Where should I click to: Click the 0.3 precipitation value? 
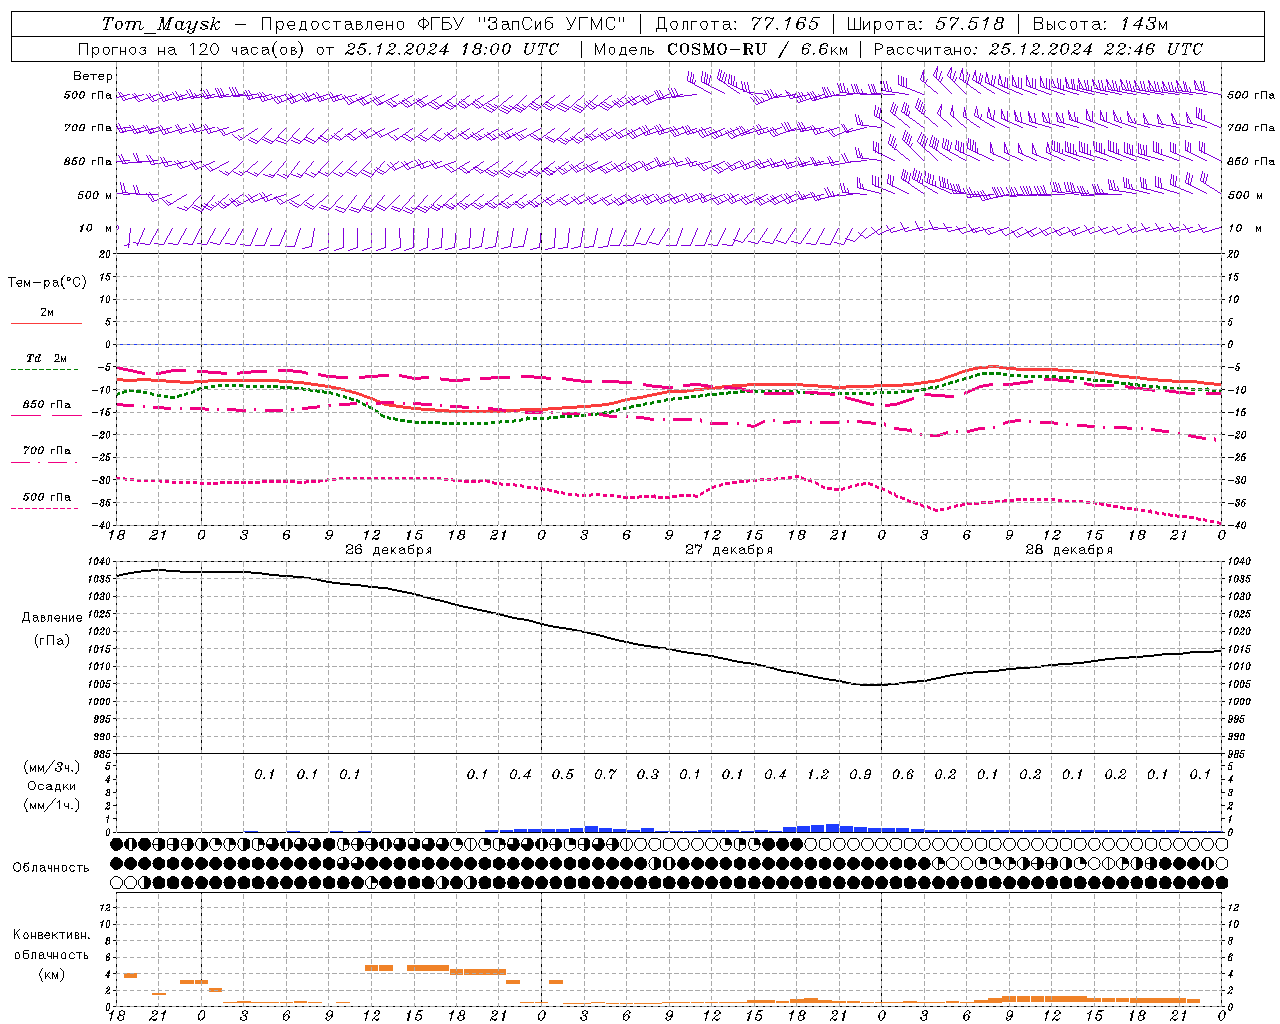(x=647, y=775)
